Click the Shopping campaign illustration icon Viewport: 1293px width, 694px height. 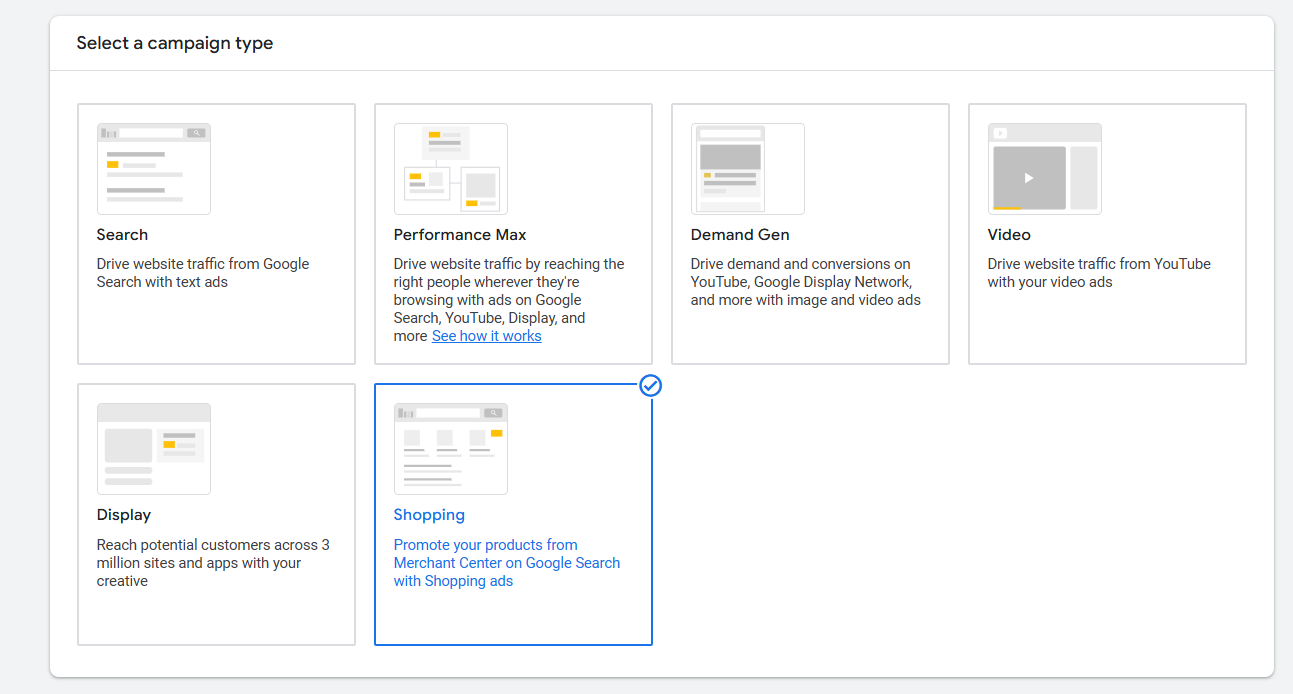(x=450, y=449)
